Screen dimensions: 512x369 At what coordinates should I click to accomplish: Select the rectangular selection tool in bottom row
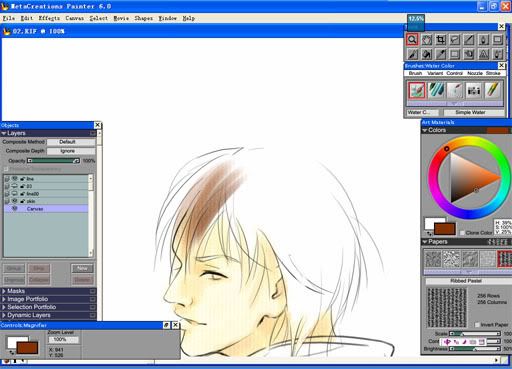point(455,54)
